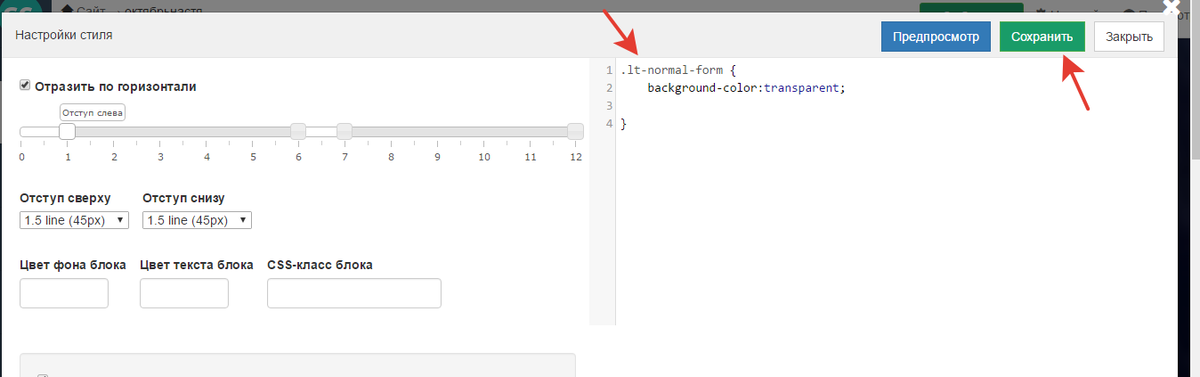This screenshot has width=1200, height=377.
Task: Click the Закрыть button
Action: pyautogui.click(x=1129, y=37)
